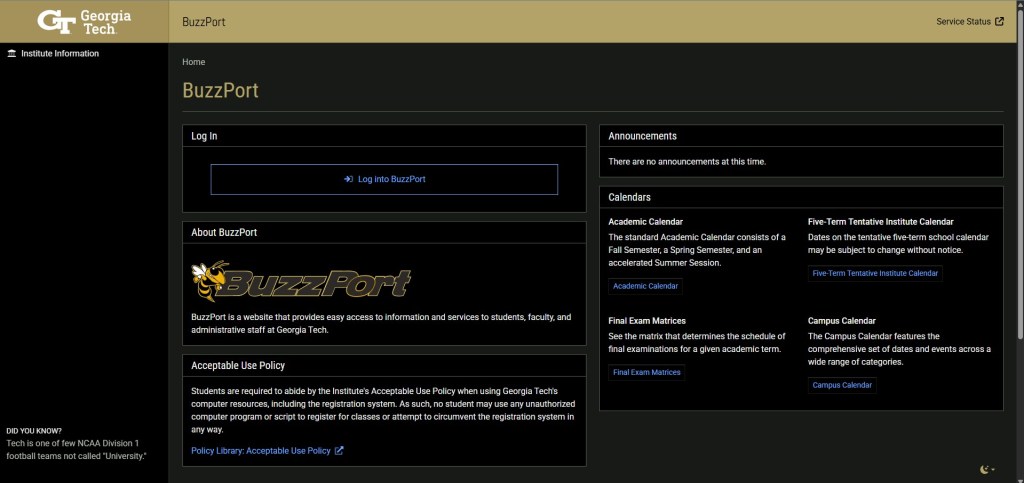Click Five-Term Tentative Institute Calendar heading
The width and height of the screenshot is (1024, 483).
click(x=880, y=222)
